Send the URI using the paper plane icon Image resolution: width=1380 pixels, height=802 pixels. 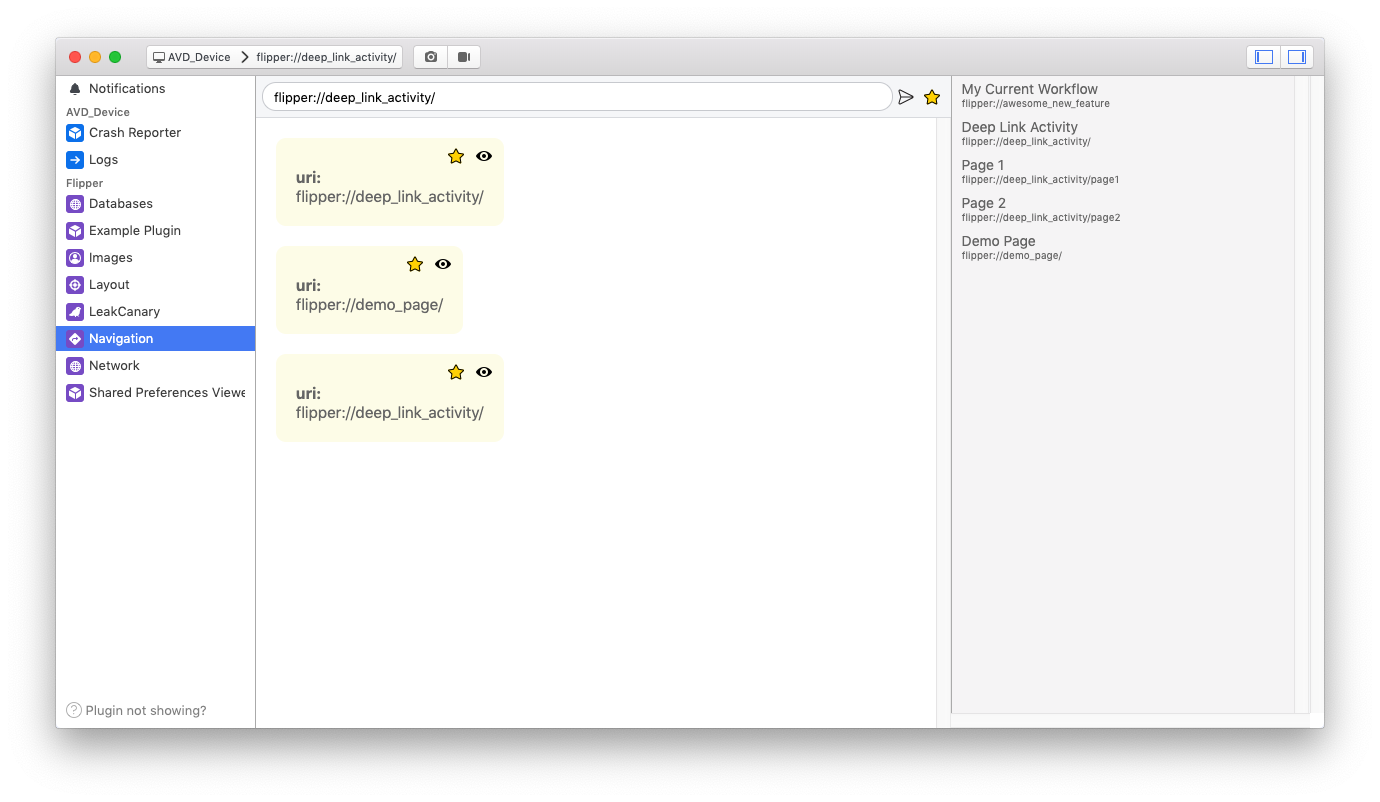point(906,97)
